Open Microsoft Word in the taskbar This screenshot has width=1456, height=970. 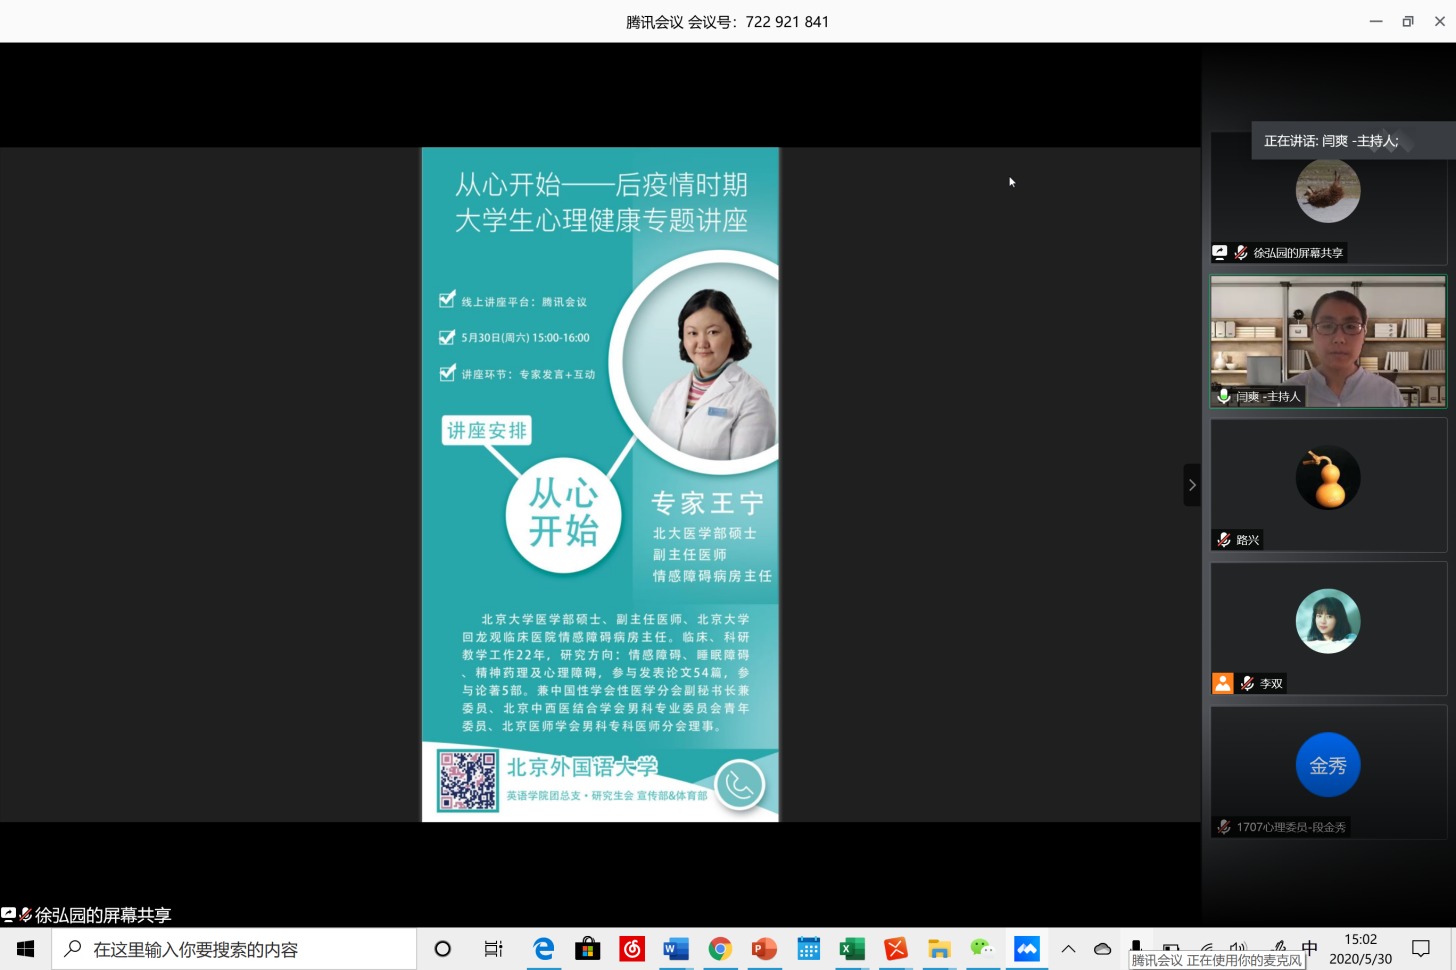[x=676, y=949]
